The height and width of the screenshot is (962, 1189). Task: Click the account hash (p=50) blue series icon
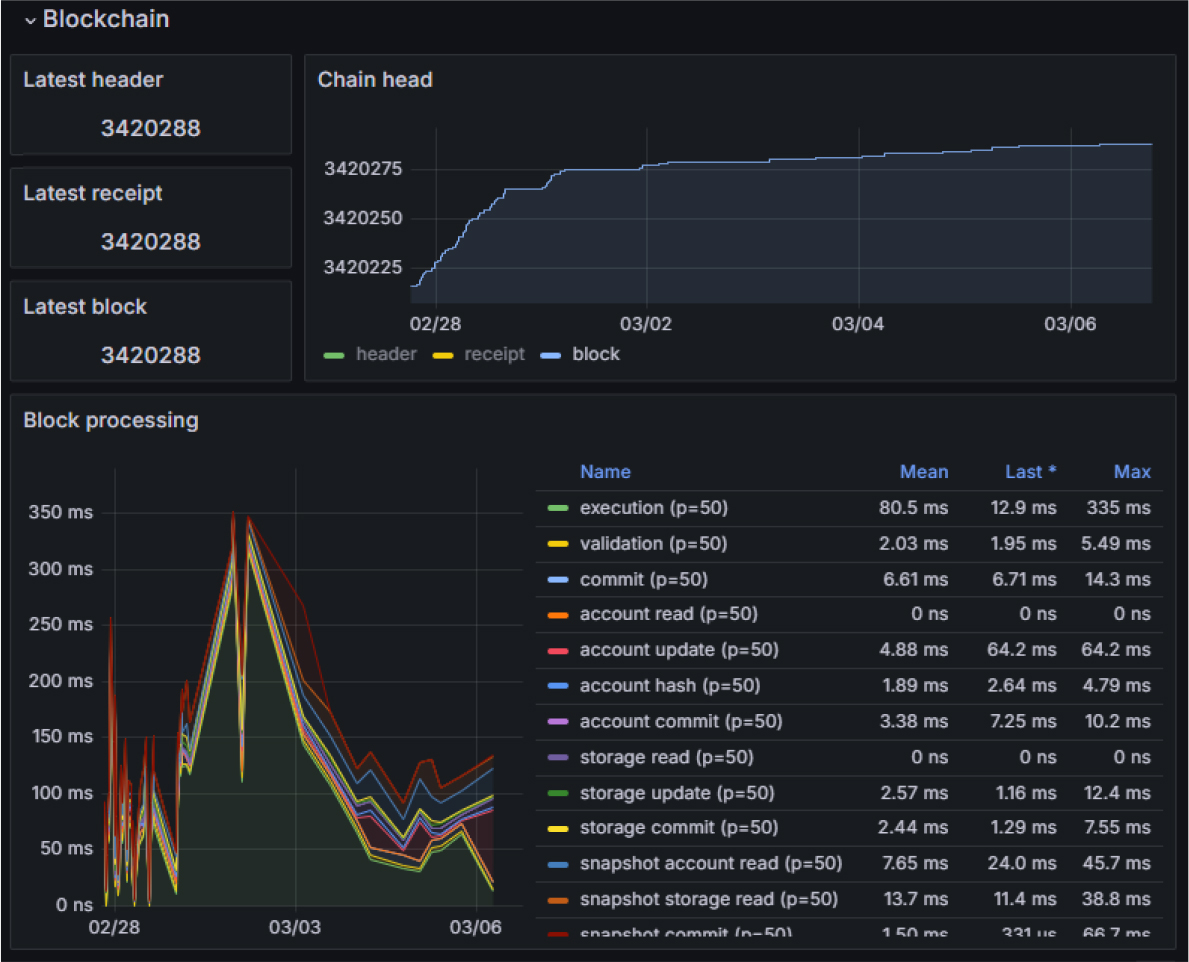click(558, 686)
